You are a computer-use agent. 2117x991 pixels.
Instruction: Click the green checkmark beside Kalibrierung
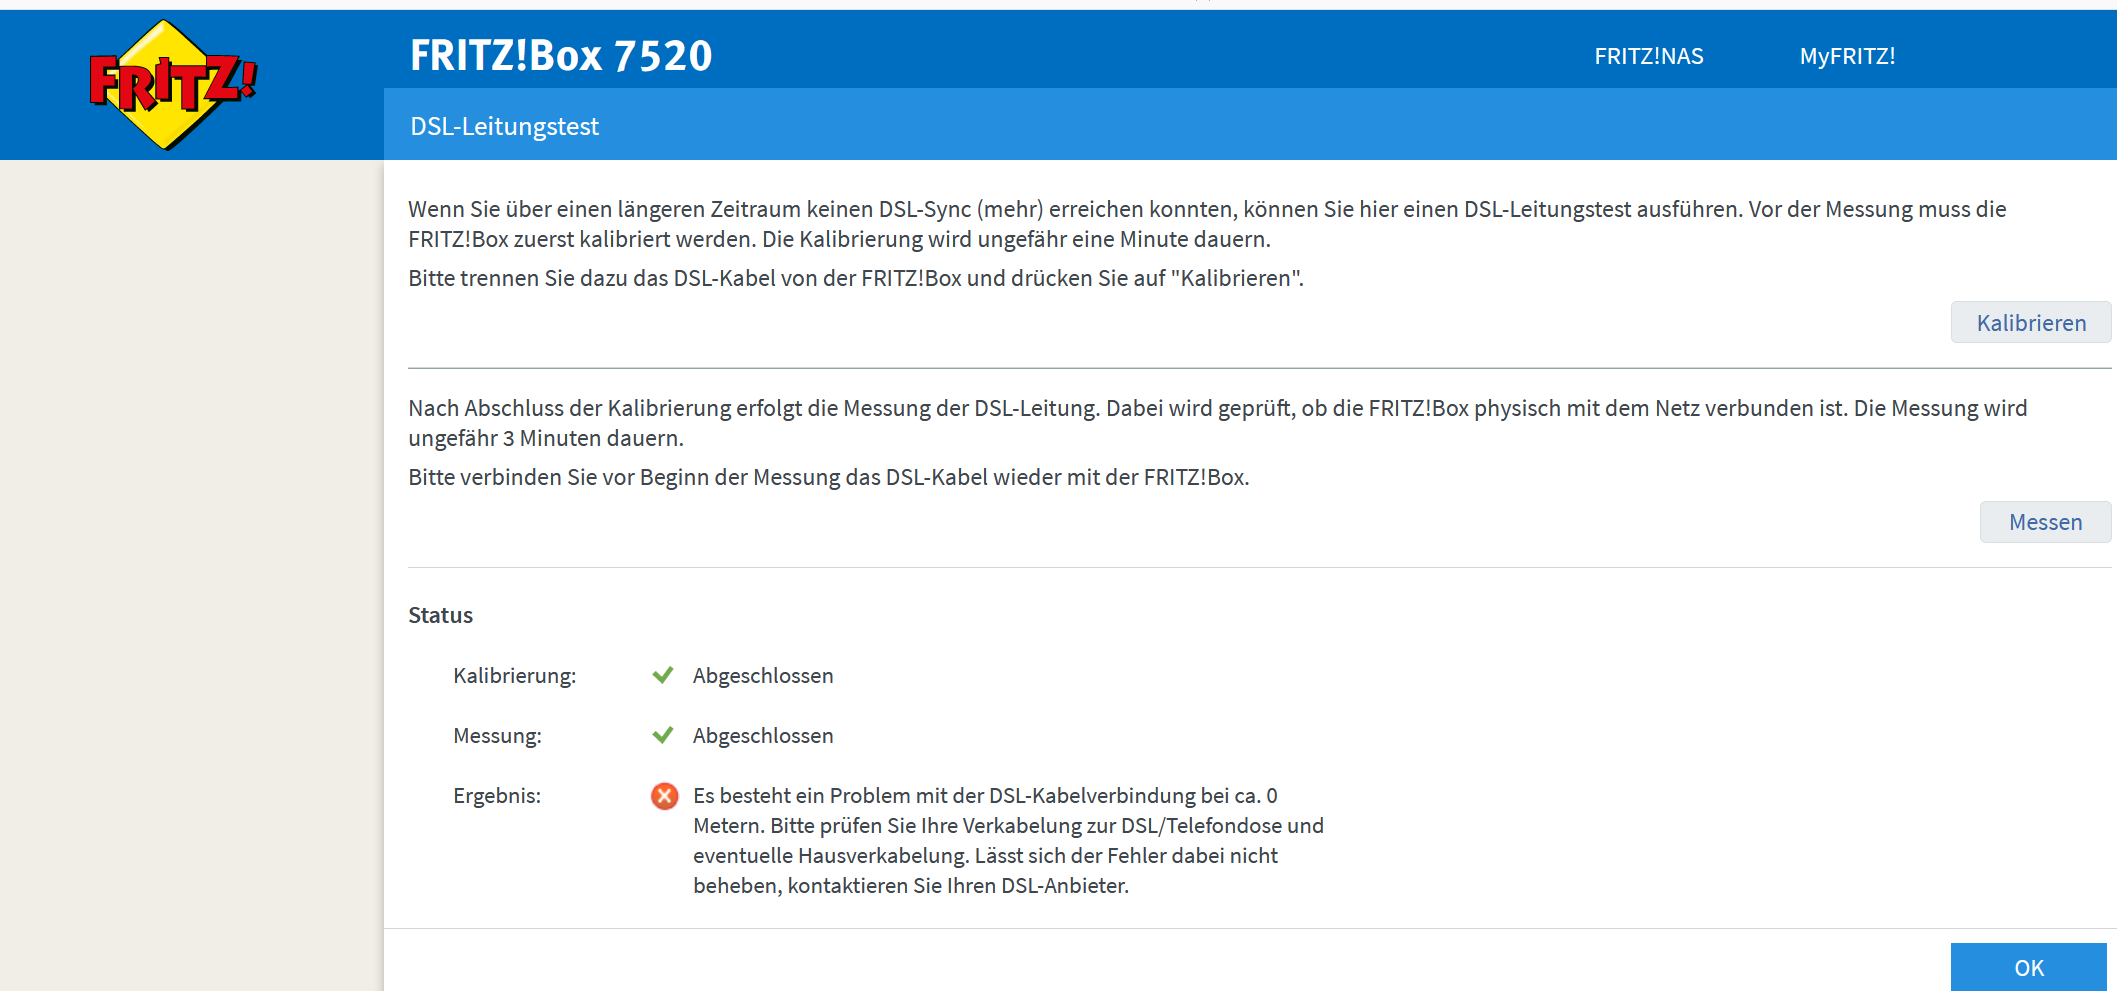click(662, 675)
